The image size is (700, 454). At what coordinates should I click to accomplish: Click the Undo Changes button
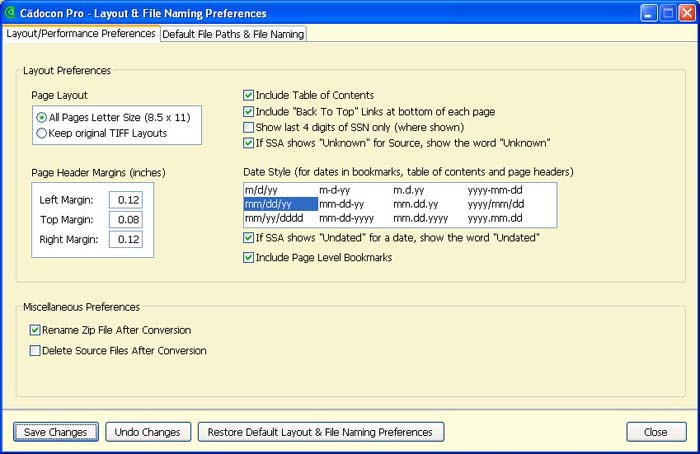pos(147,432)
